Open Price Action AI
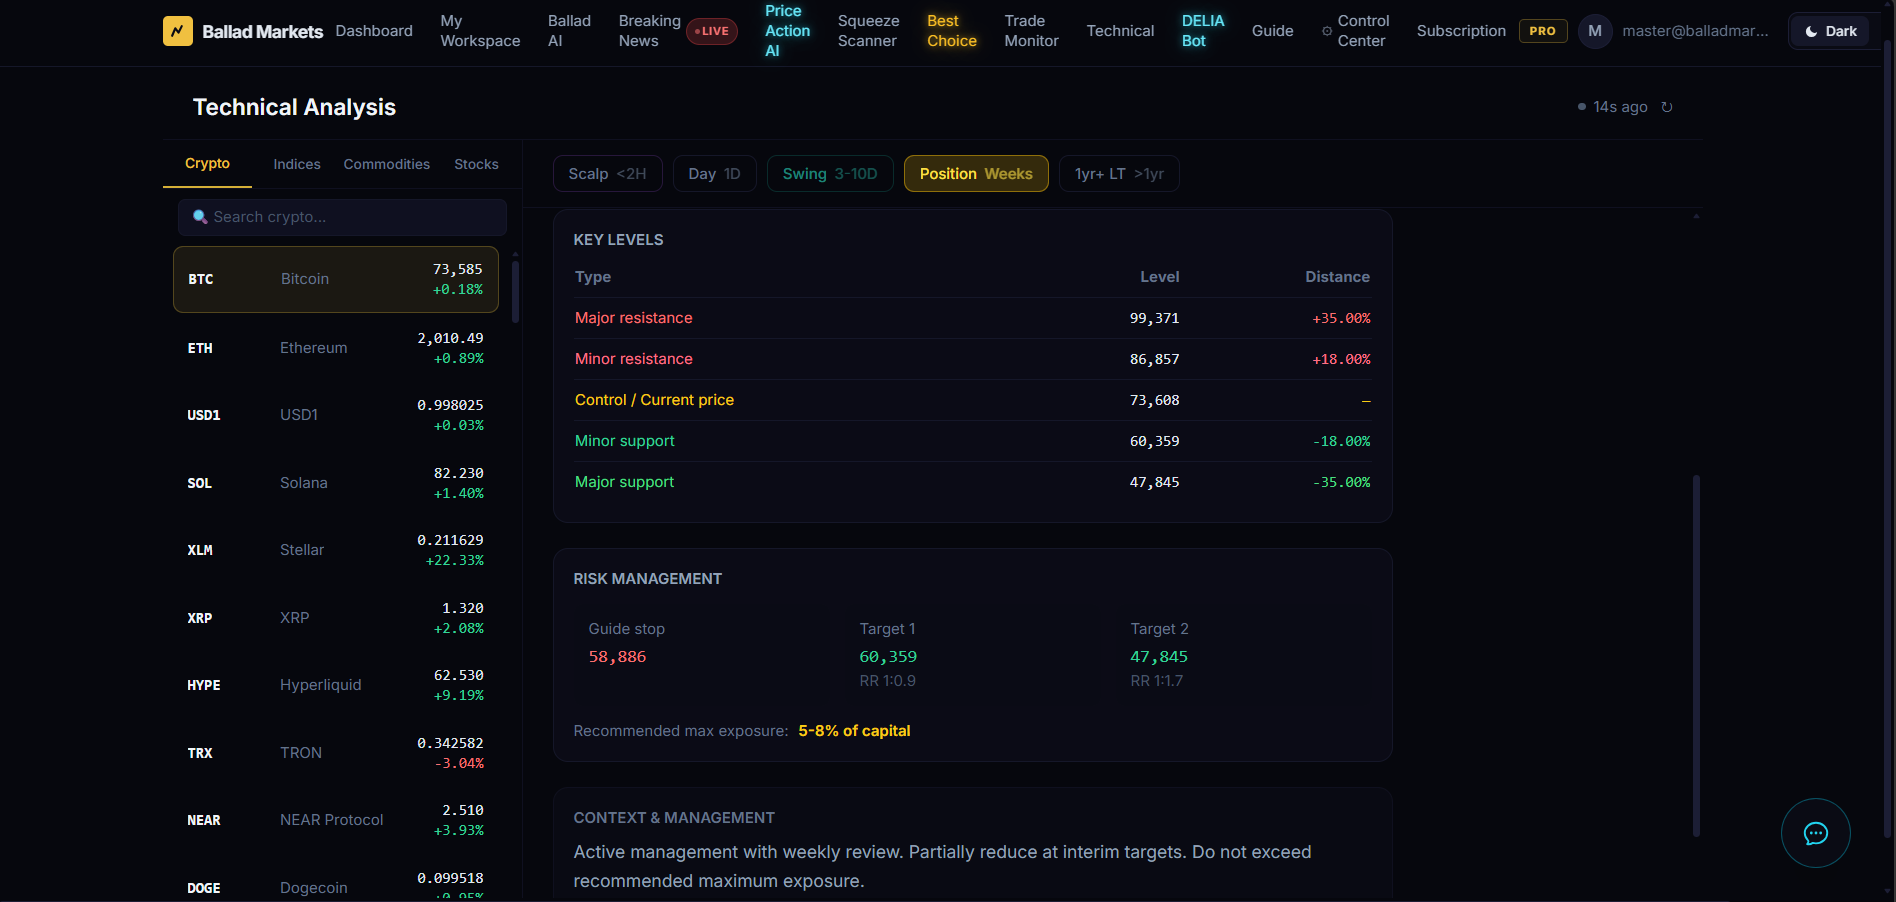The height and width of the screenshot is (902, 1896). (787, 31)
